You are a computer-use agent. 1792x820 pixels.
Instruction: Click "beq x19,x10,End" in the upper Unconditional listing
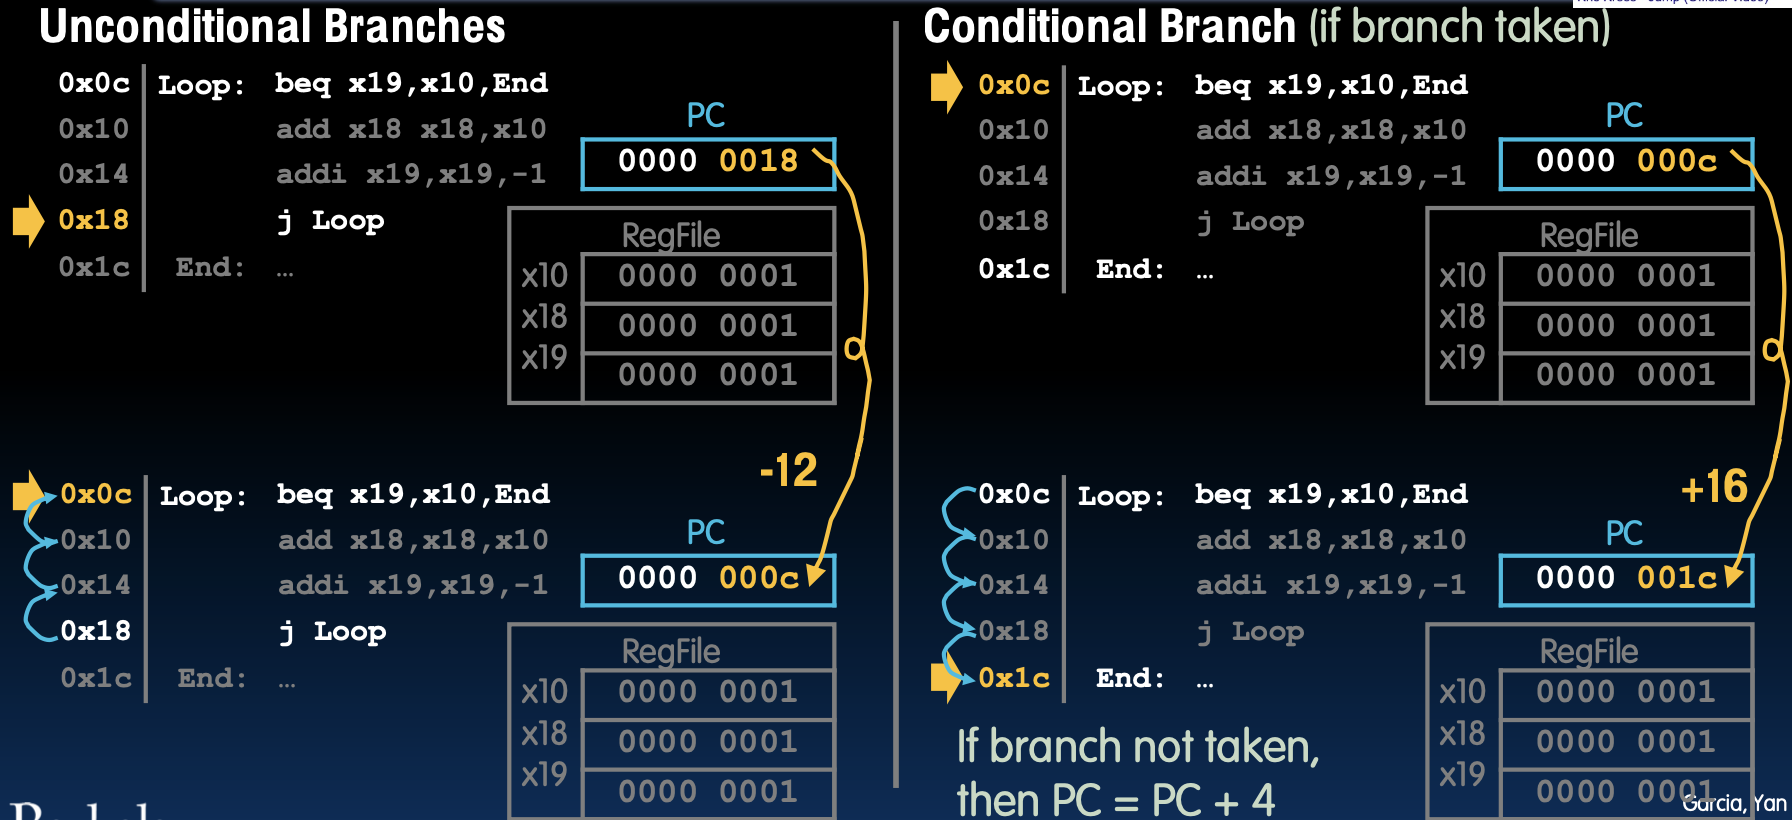411,83
